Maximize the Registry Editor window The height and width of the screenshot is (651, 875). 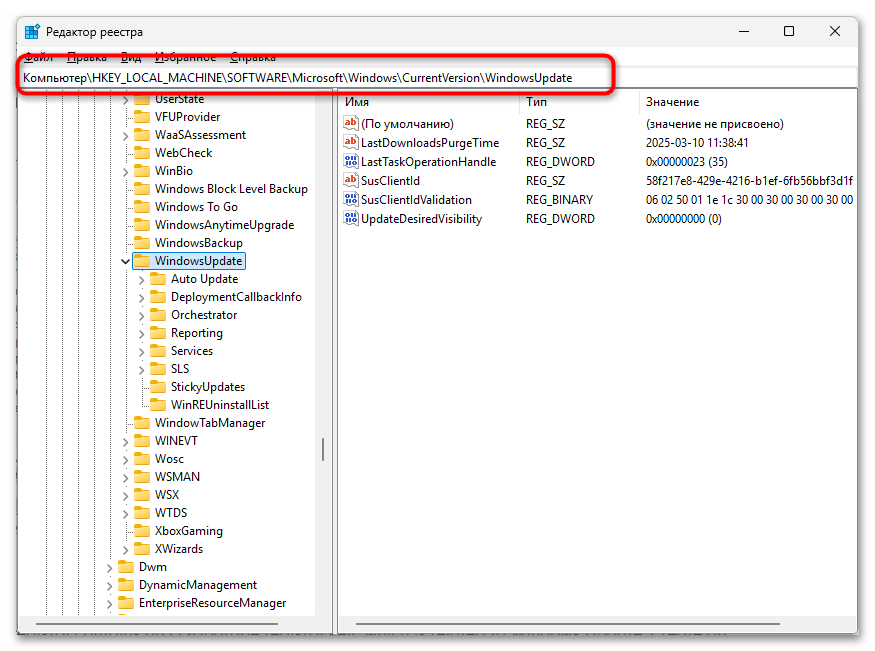789,31
